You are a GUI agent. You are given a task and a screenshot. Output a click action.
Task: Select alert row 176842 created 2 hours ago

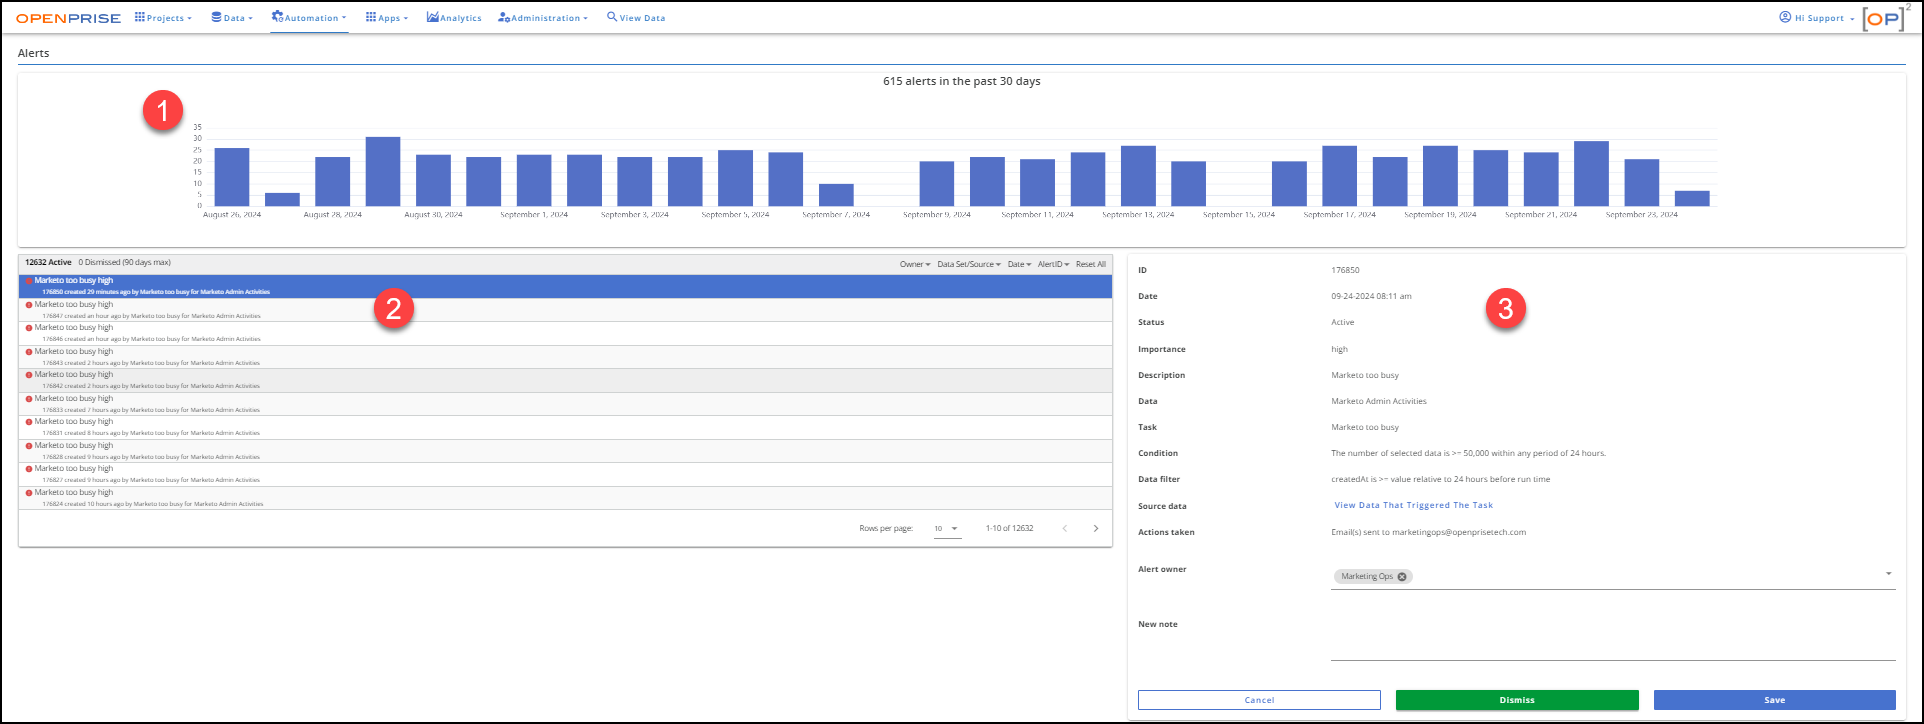[x=565, y=380]
